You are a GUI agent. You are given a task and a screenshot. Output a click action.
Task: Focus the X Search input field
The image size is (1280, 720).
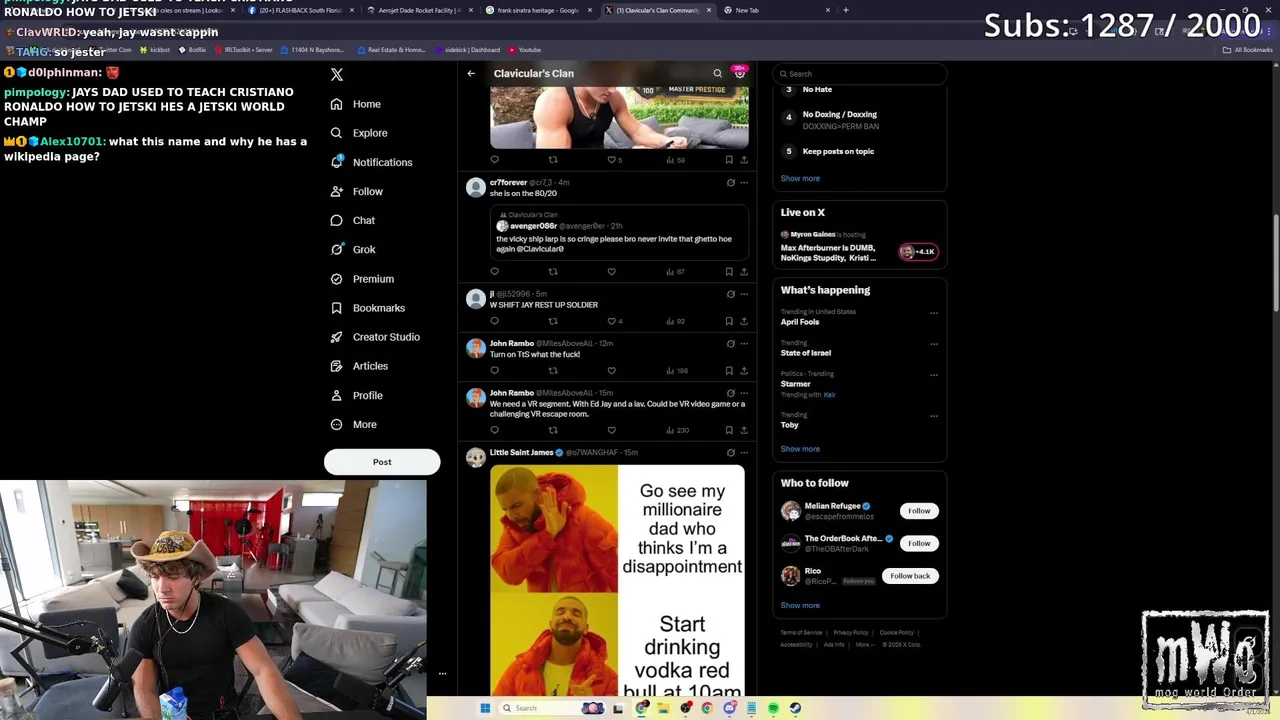tap(861, 74)
